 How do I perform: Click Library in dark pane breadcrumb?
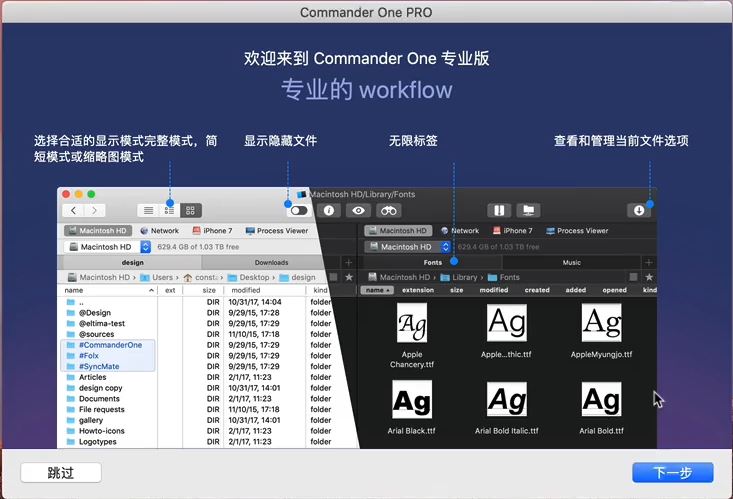459,277
